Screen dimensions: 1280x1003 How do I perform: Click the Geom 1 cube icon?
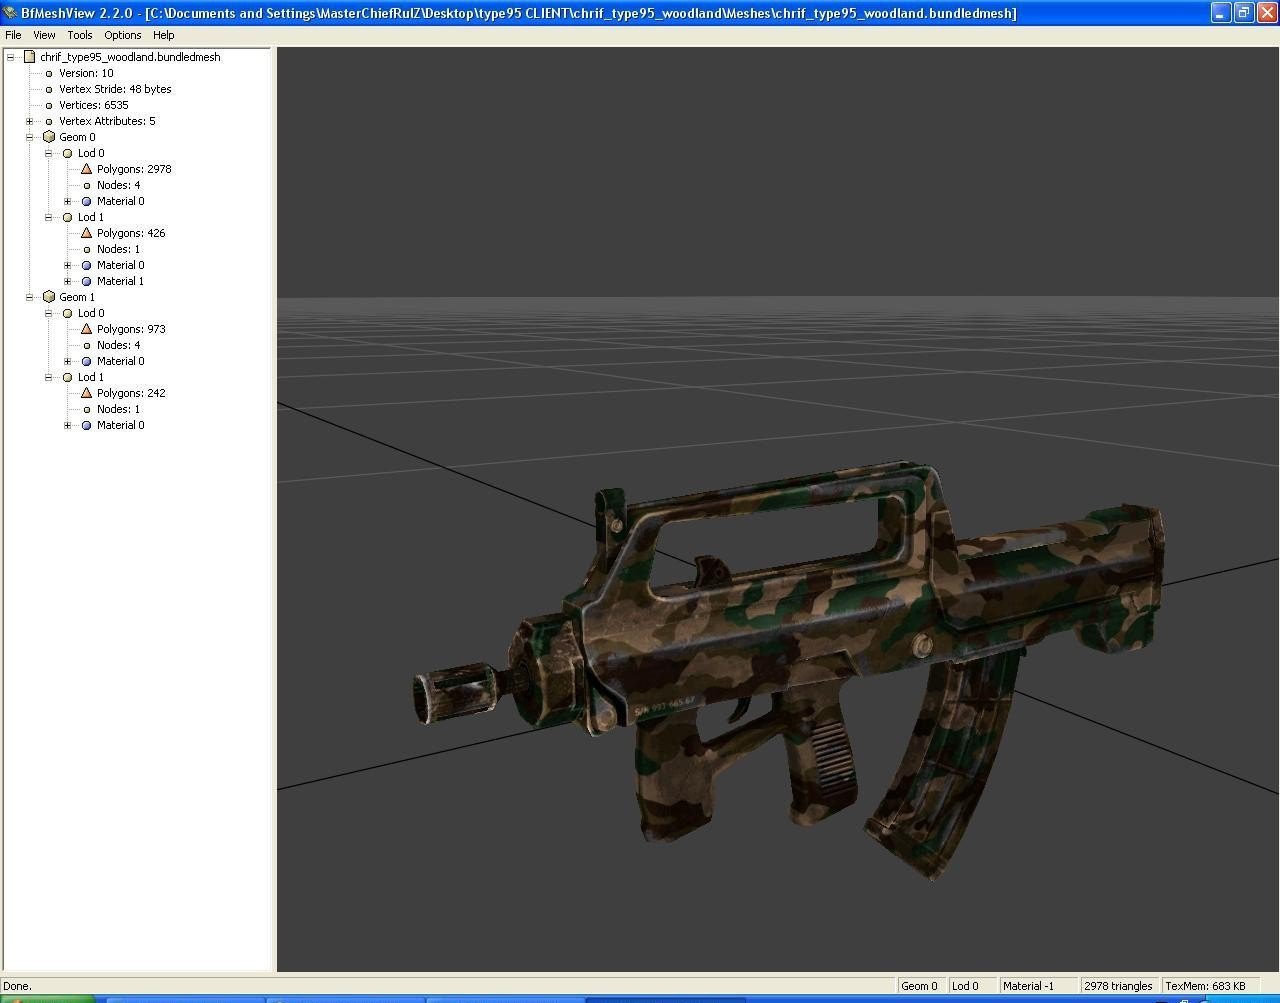tap(49, 297)
